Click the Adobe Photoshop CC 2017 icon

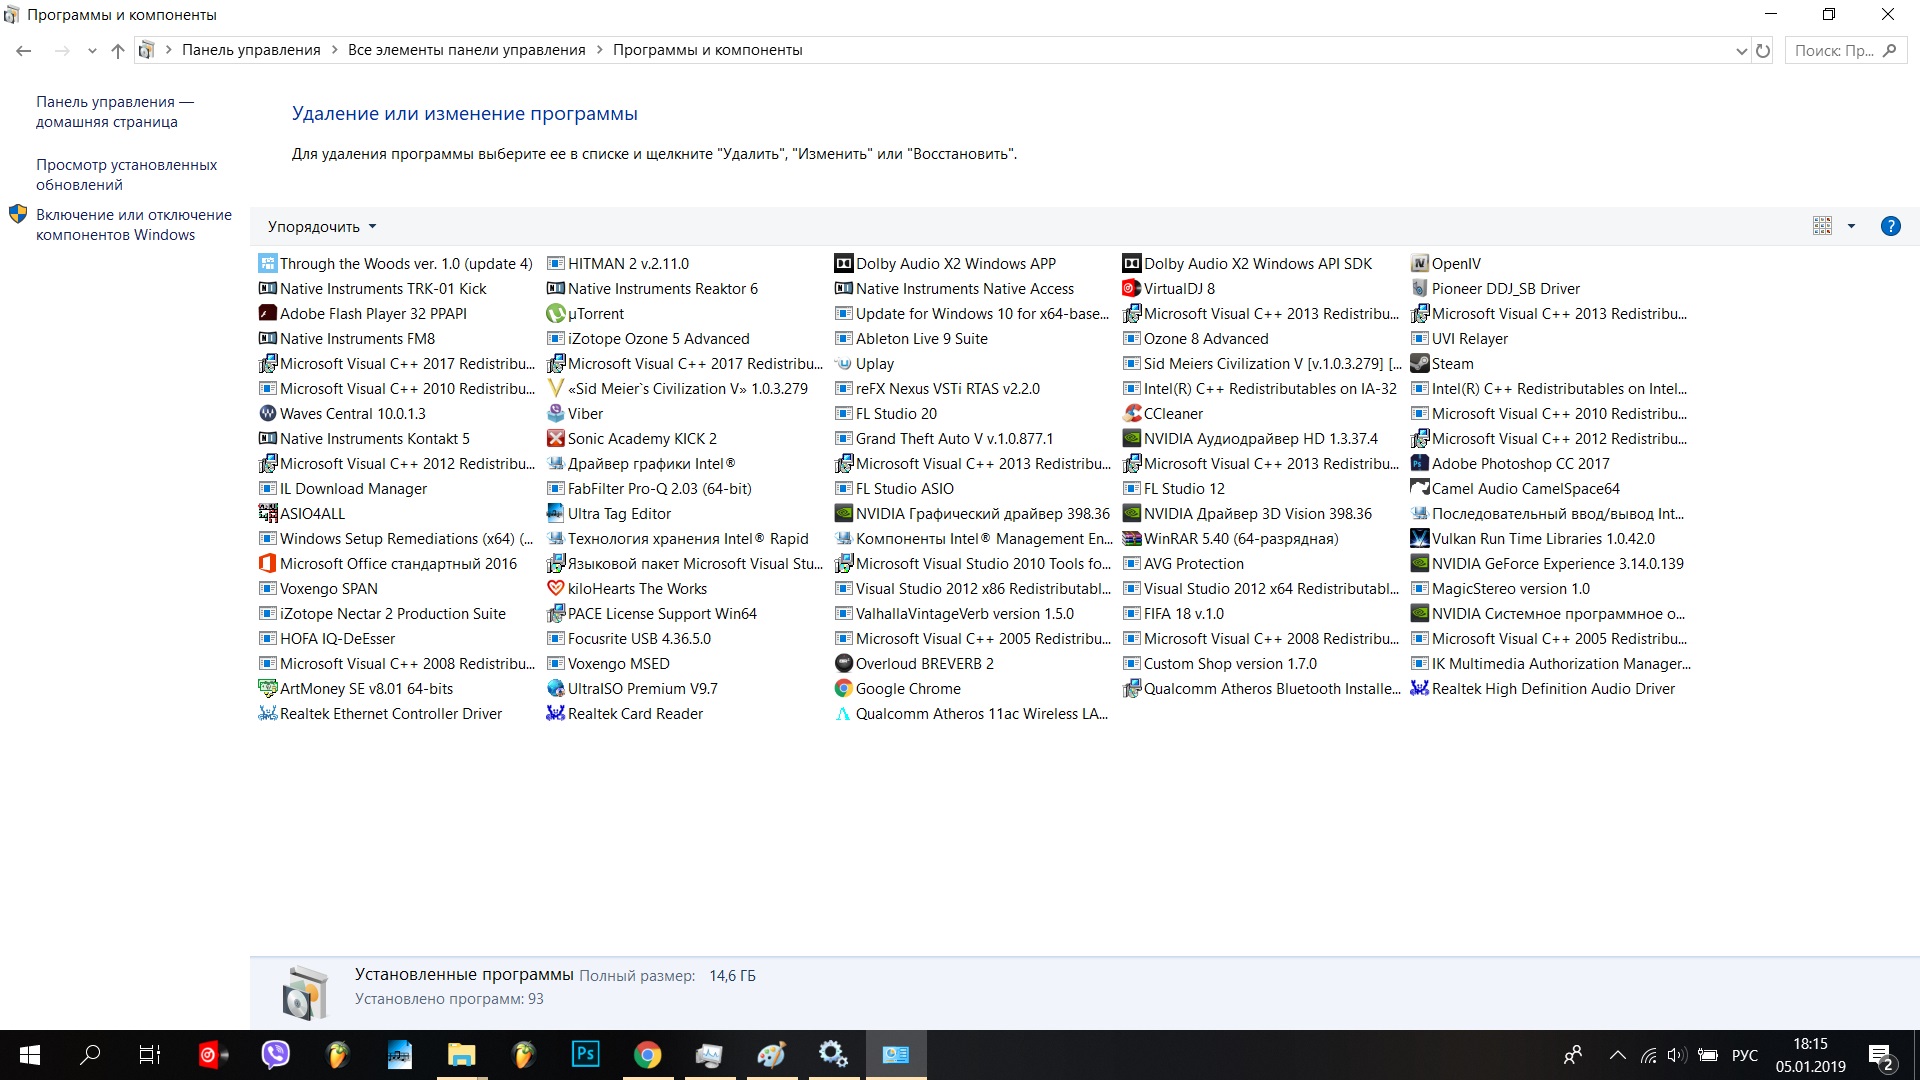(1420, 464)
